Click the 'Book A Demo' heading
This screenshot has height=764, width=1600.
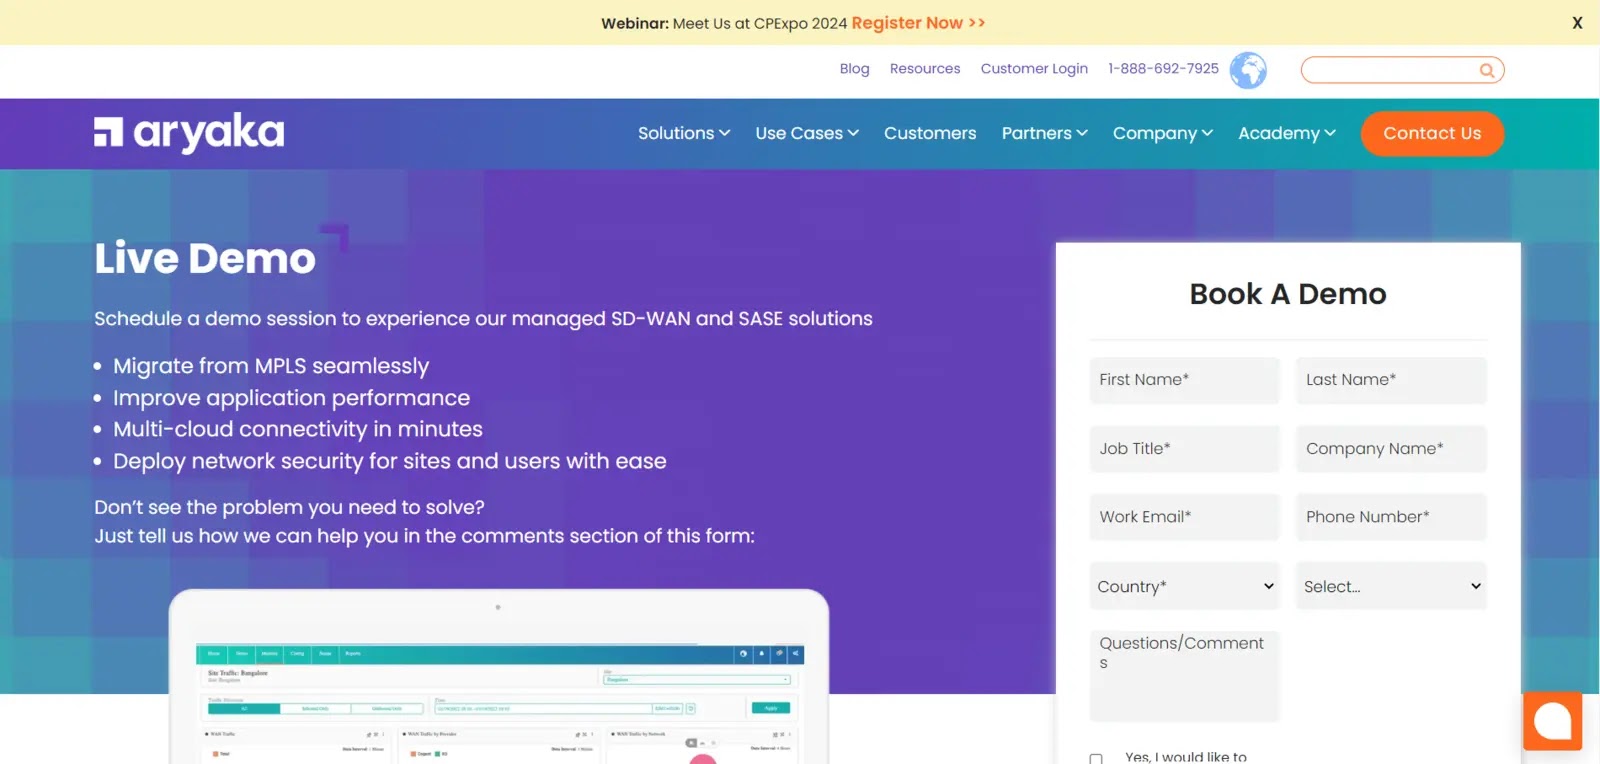1288,294
